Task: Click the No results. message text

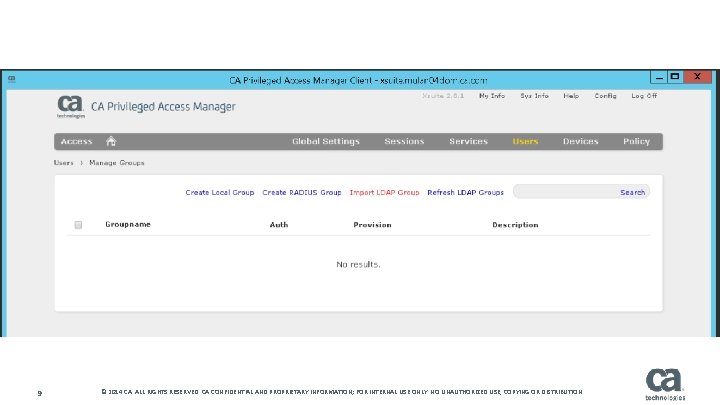Action: pos(358,264)
